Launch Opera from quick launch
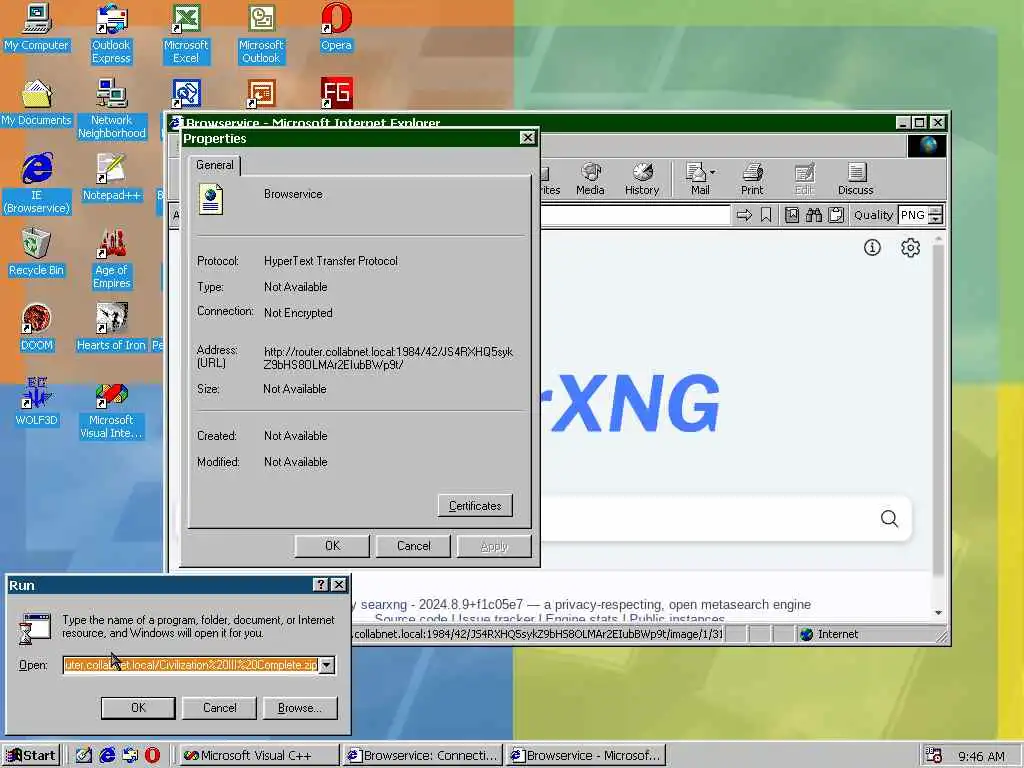The image size is (1024, 768). click(152, 755)
